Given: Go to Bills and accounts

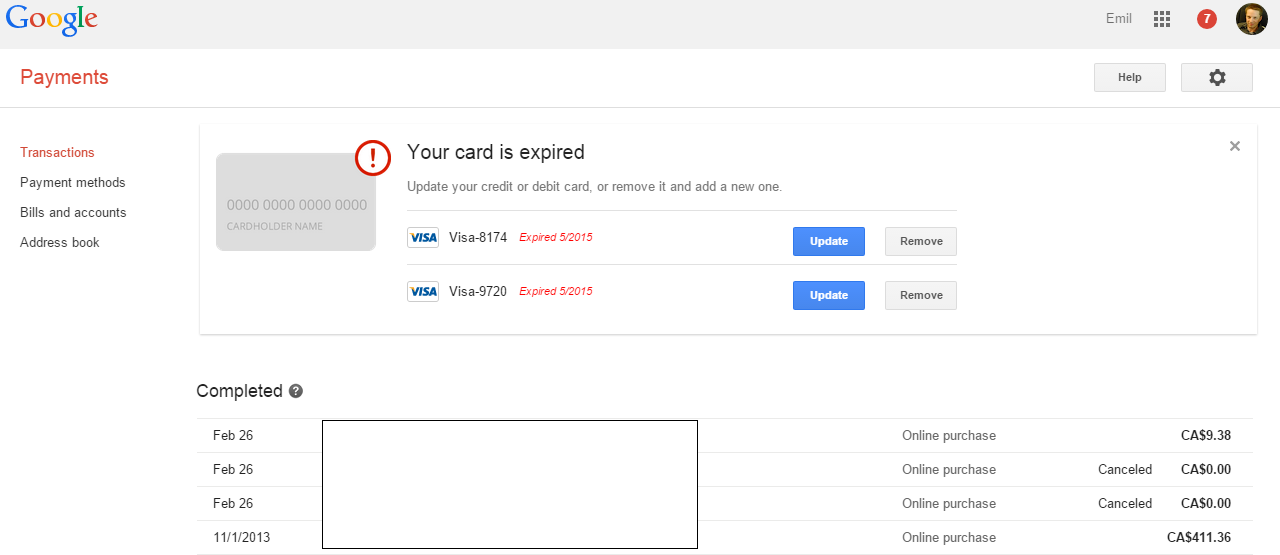Looking at the screenshot, I should [x=73, y=213].
